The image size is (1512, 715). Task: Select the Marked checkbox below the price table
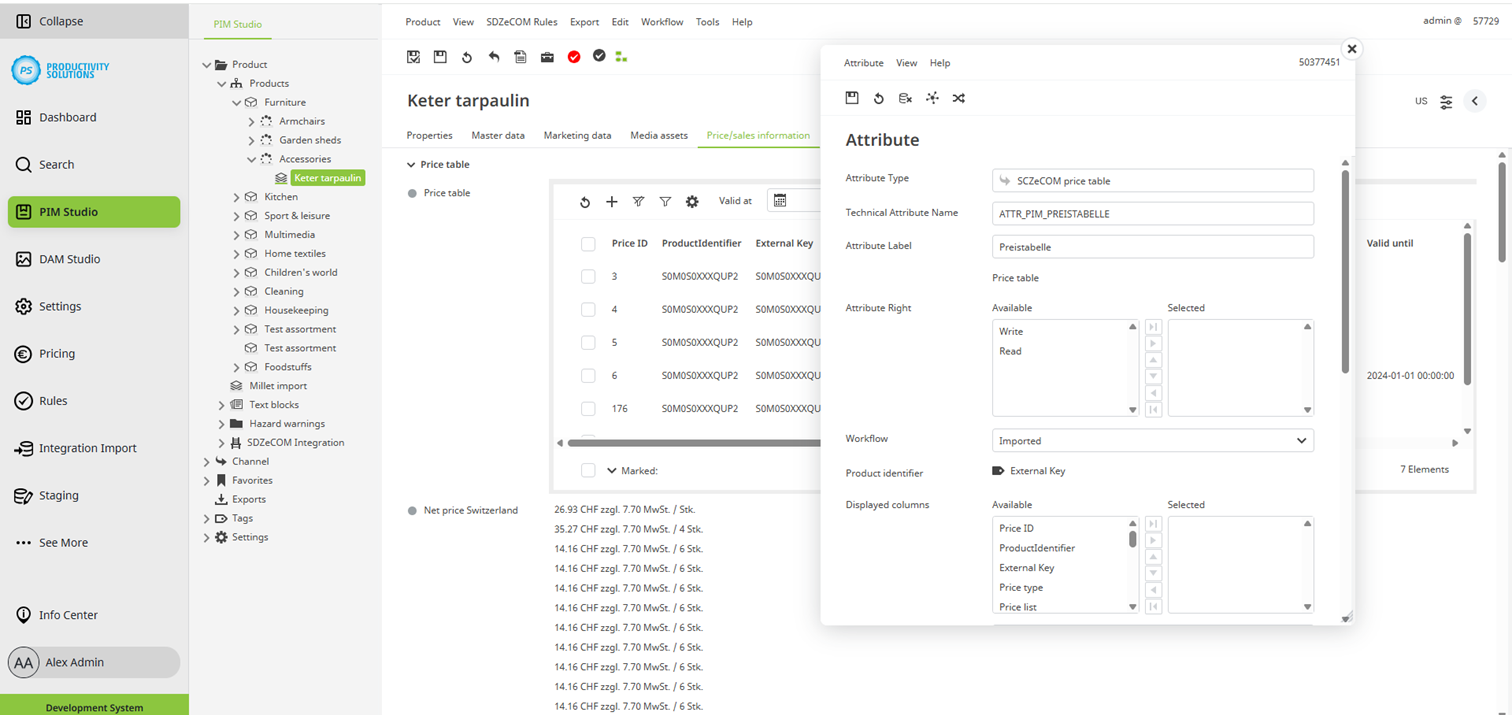[x=588, y=470]
